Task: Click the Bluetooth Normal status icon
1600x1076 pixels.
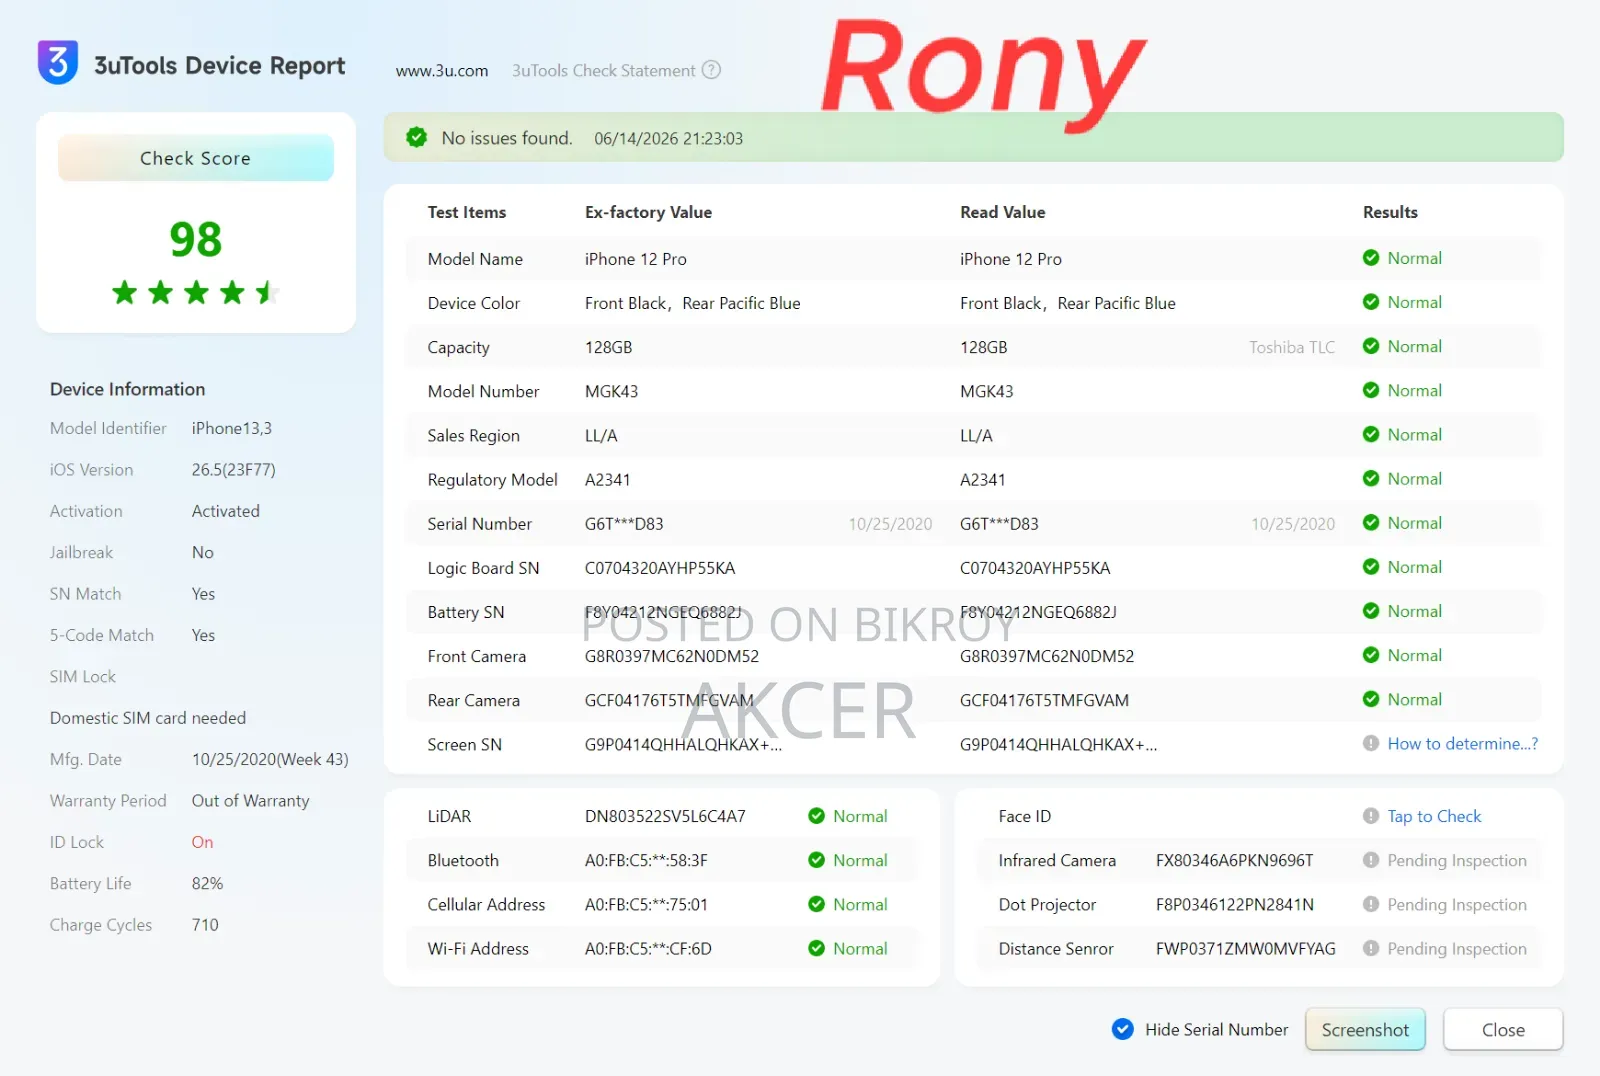Action: (816, 860)
